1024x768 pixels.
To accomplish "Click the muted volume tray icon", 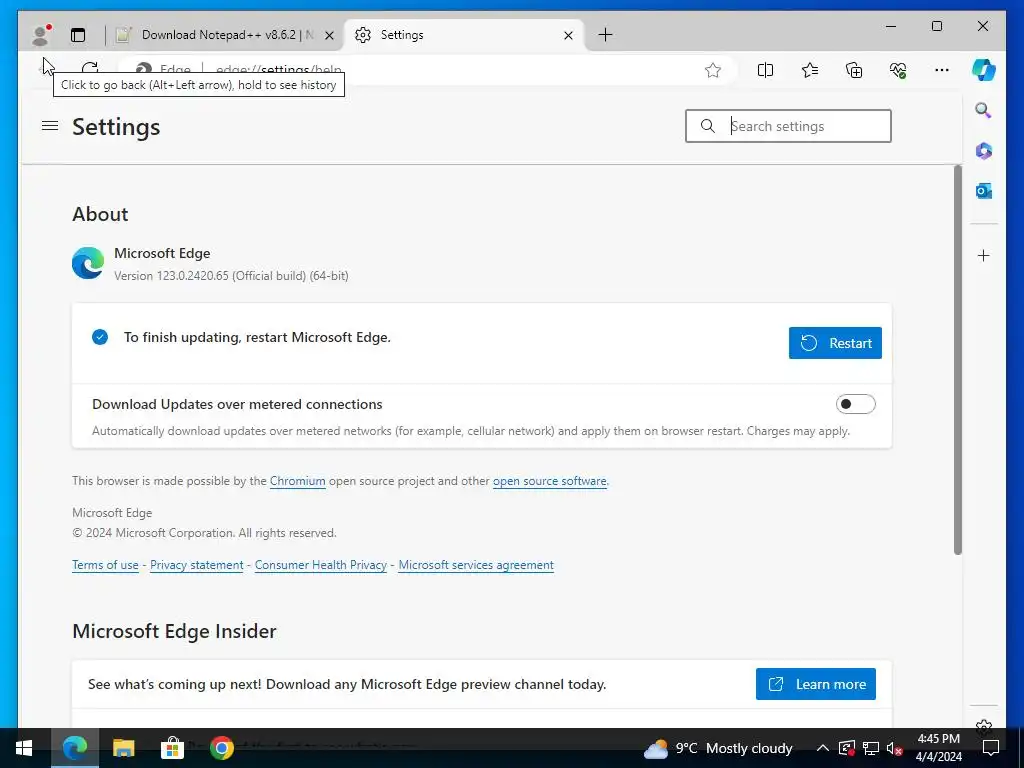I will click(x=894, y=748).
